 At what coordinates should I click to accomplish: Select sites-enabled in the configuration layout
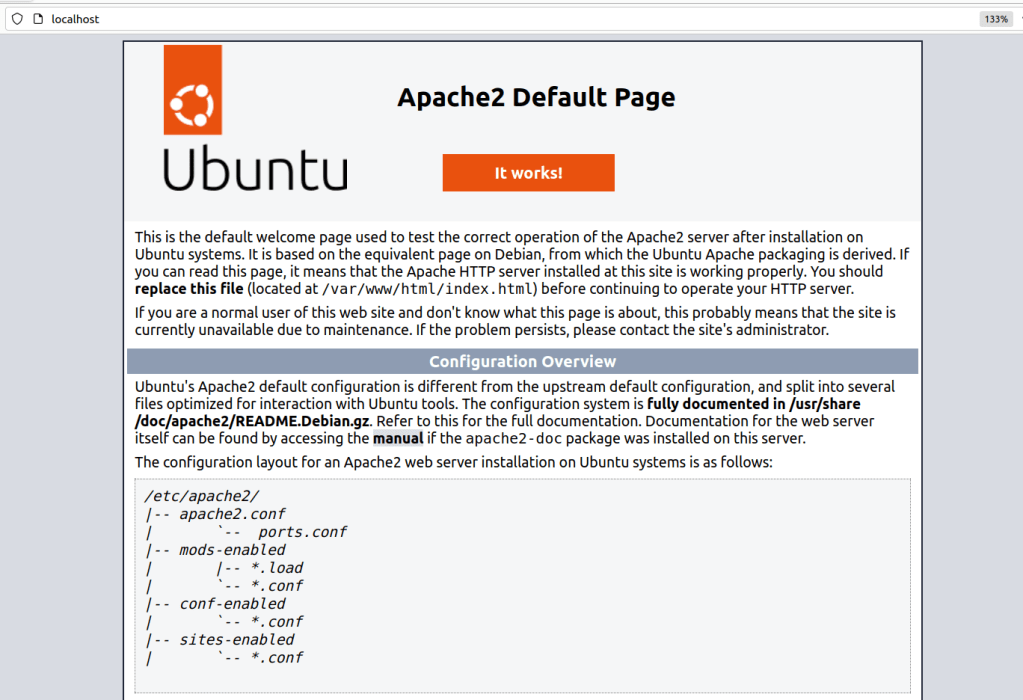click(x=237, y=639)
